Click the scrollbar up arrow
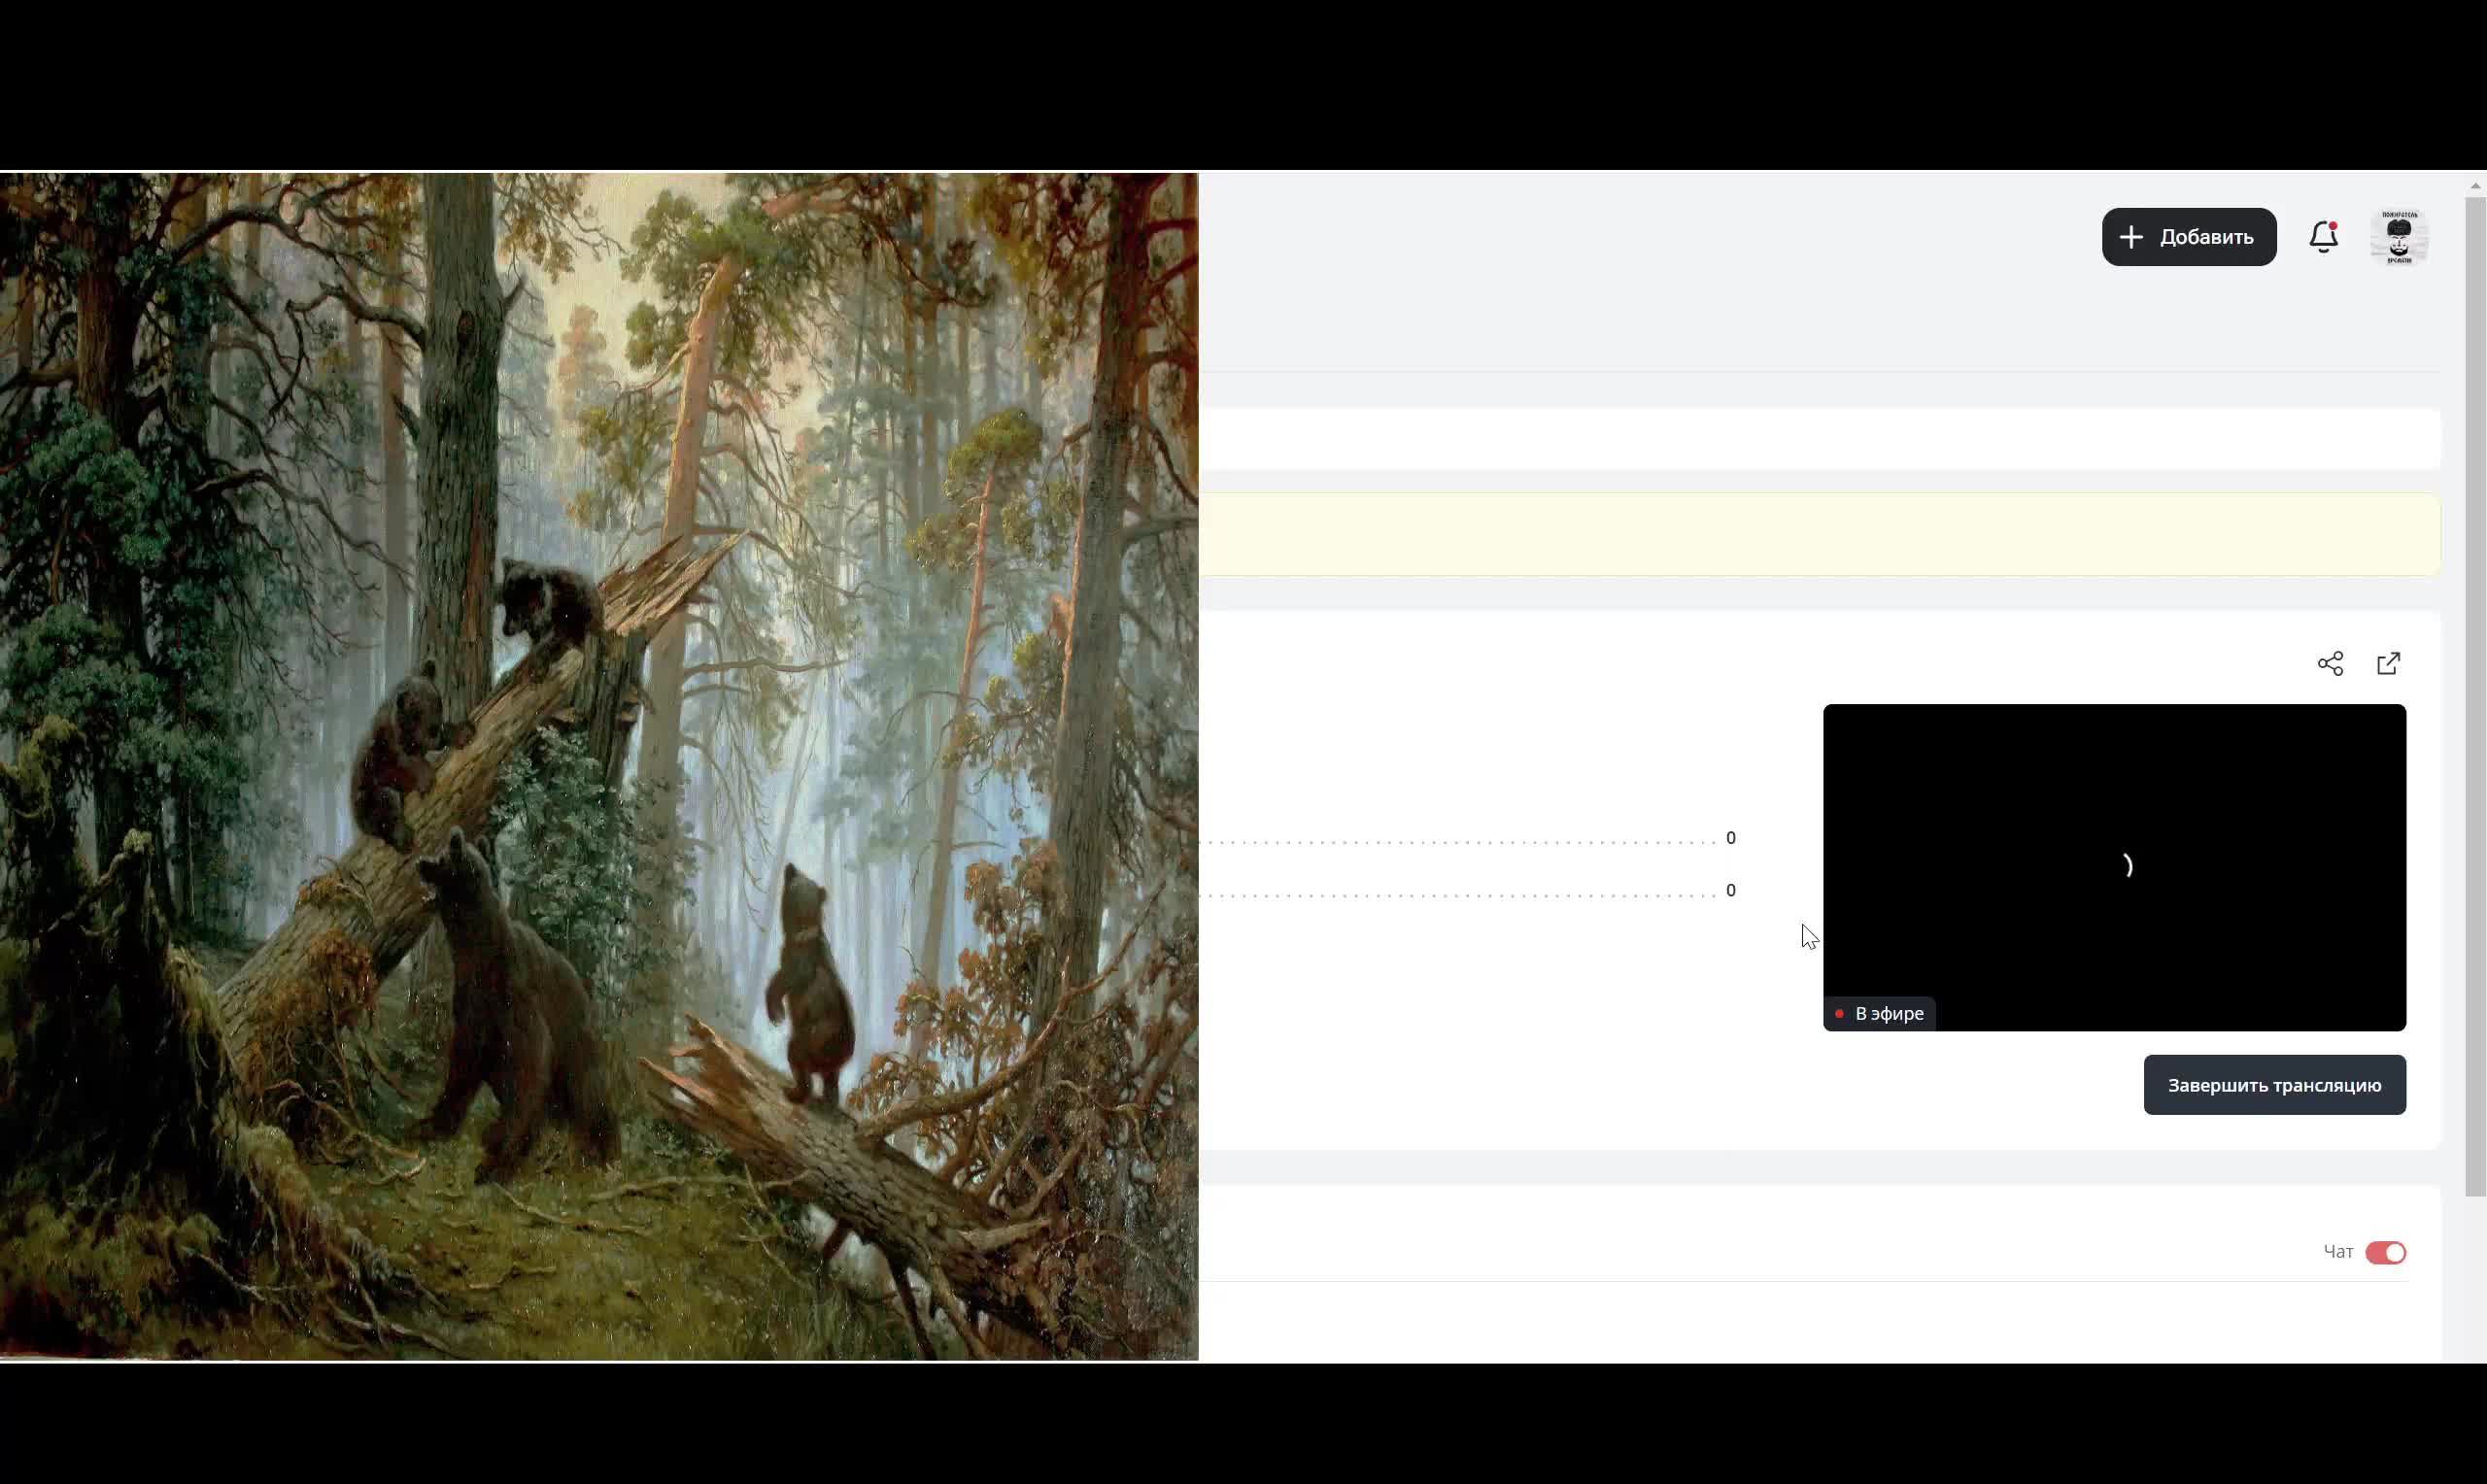The height and width of the screenshot is (1484, 2487). click(x=2475, y=186)
